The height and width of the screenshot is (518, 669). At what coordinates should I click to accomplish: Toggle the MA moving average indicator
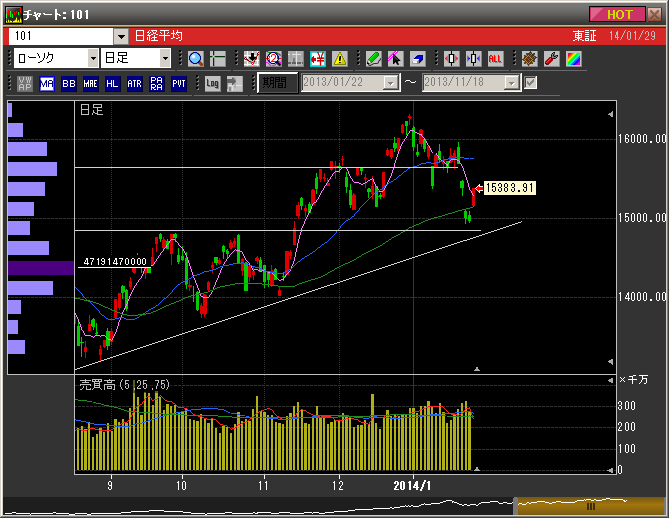click(47, 84)
